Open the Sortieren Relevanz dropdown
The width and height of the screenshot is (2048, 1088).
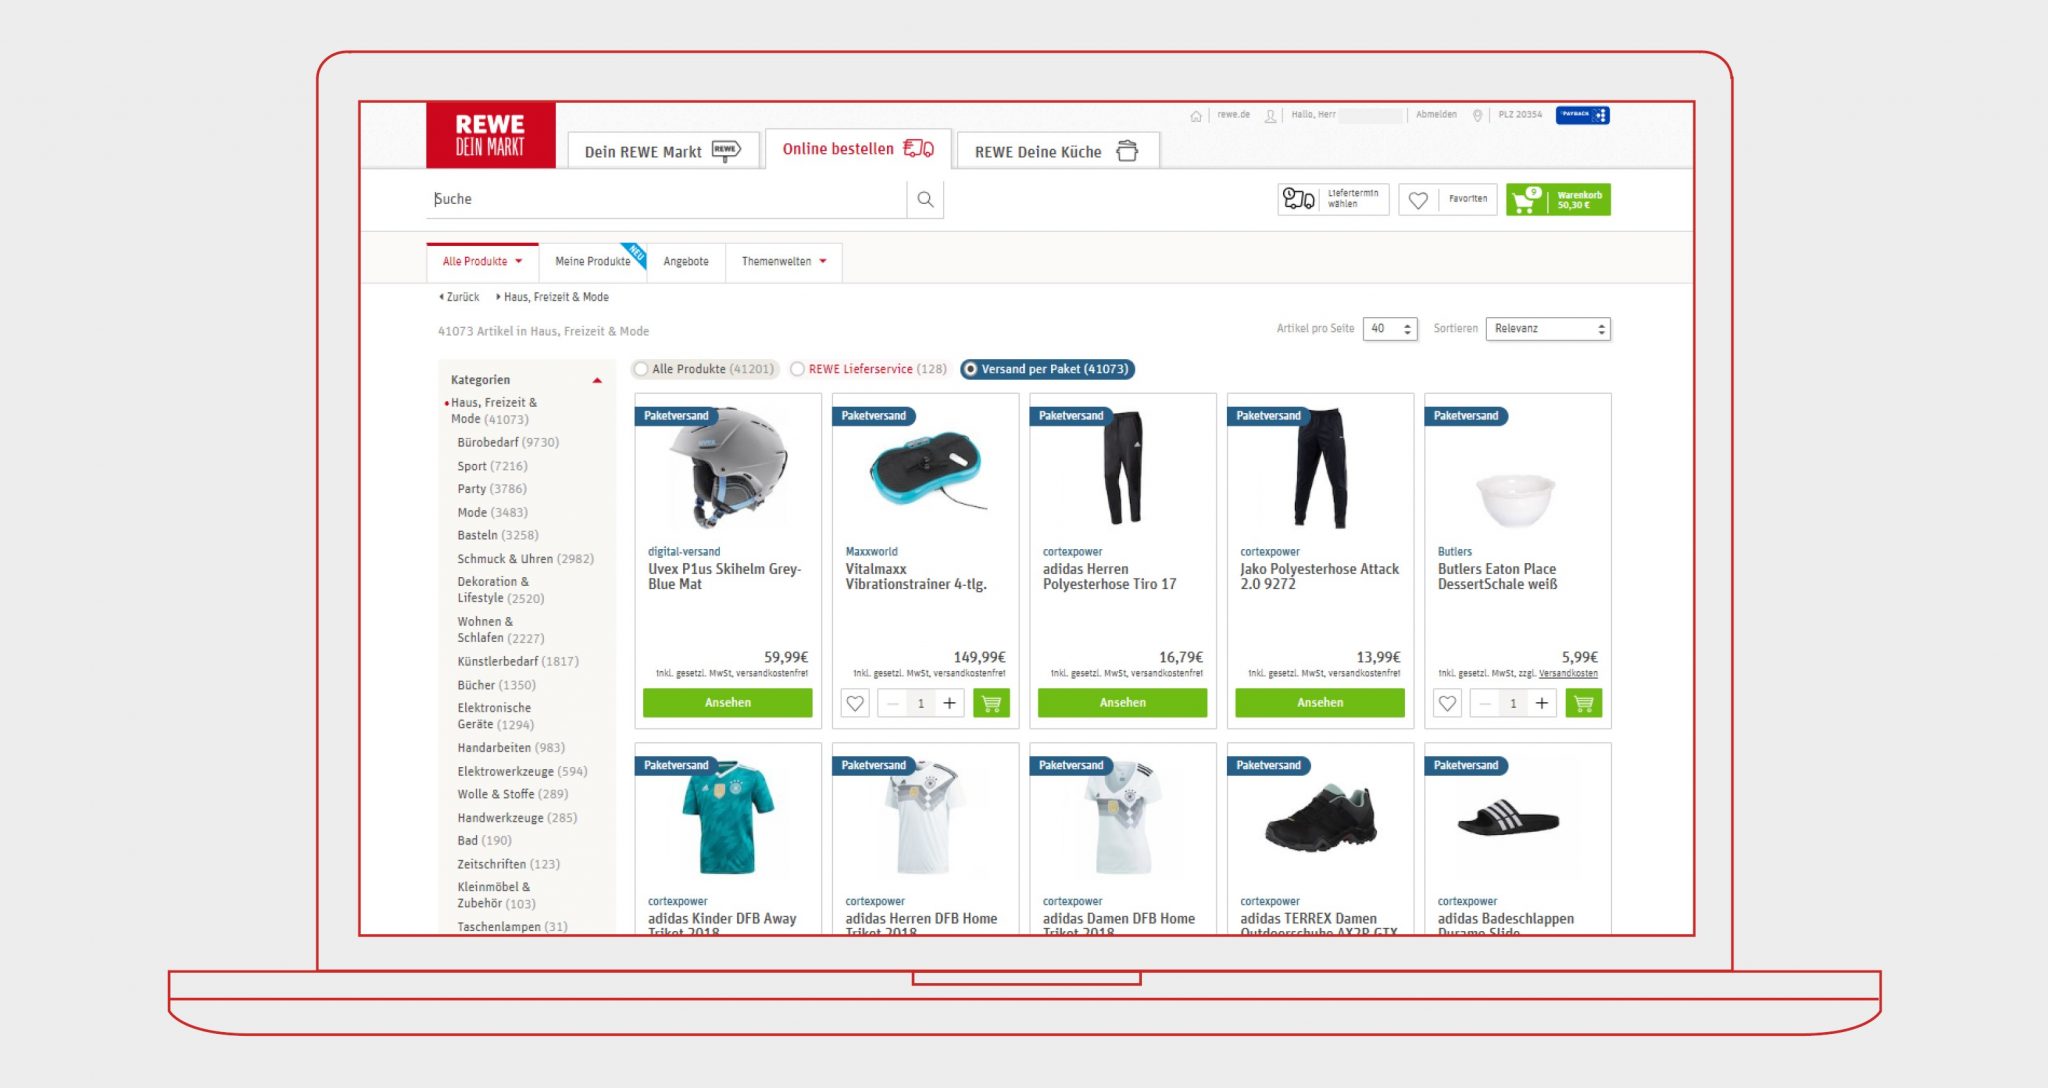[1548, 329]
